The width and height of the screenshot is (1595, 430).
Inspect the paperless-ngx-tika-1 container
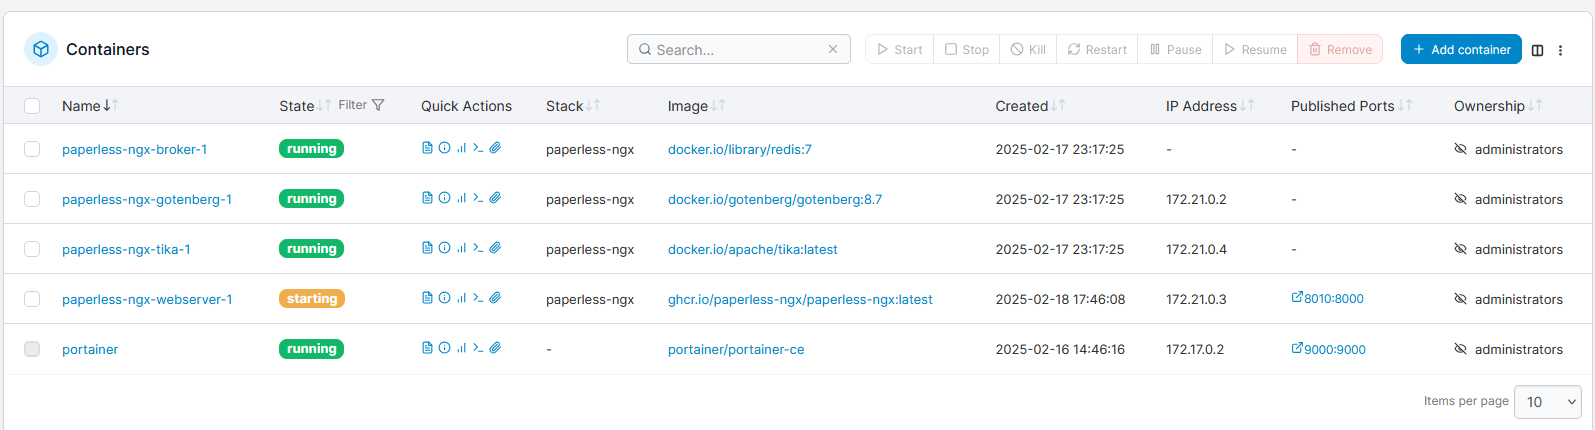pos(444,248)
